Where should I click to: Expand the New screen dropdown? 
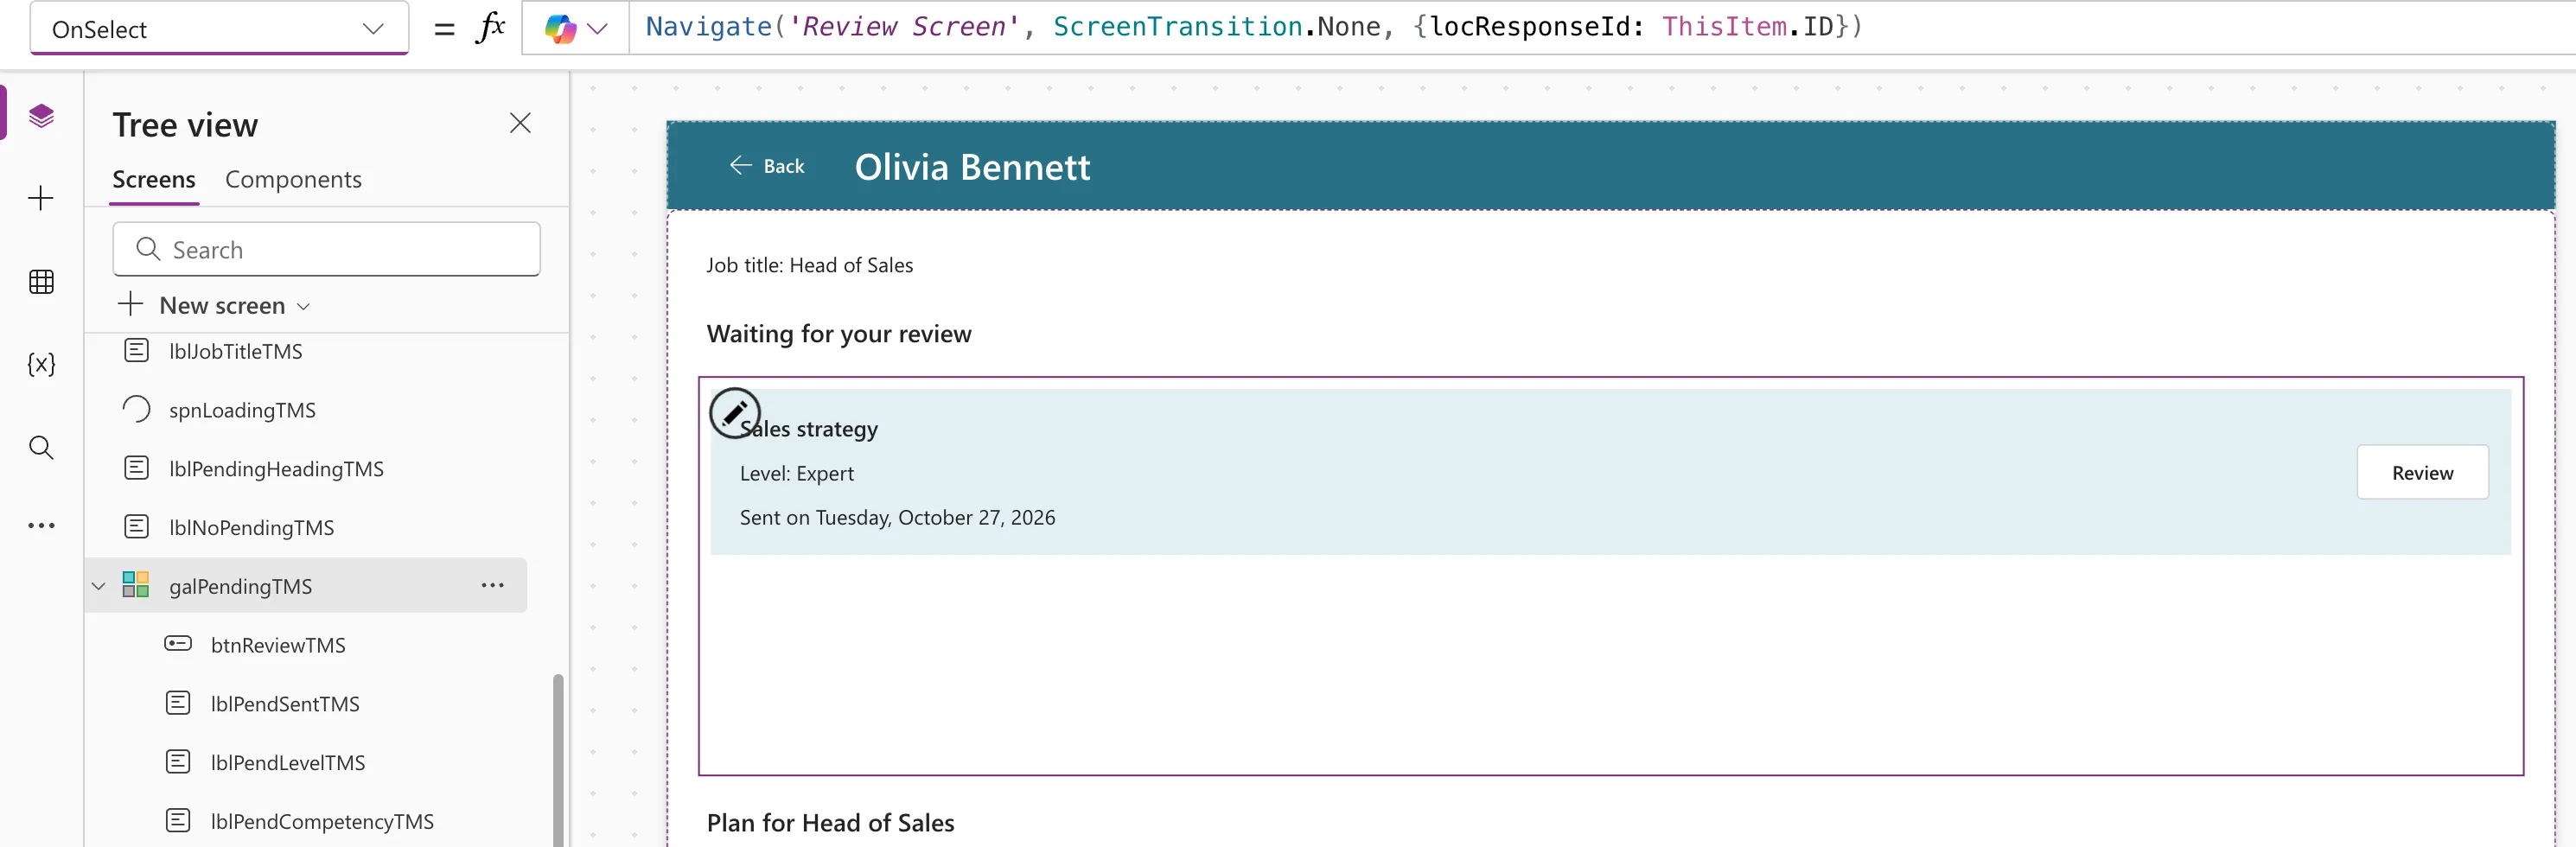pyautogui.click(x=304, y=307)
